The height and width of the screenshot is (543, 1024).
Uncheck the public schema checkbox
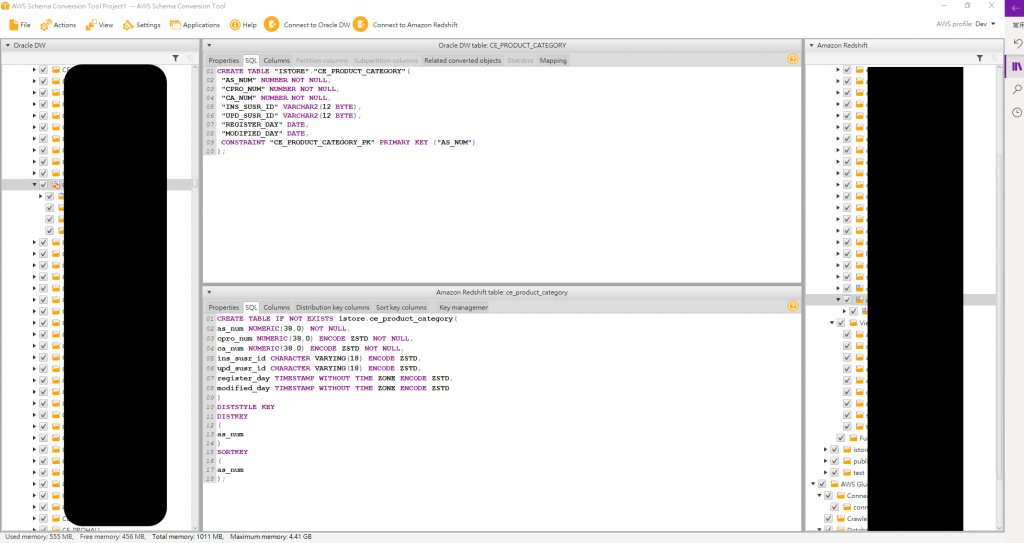[x=835, y=461]
